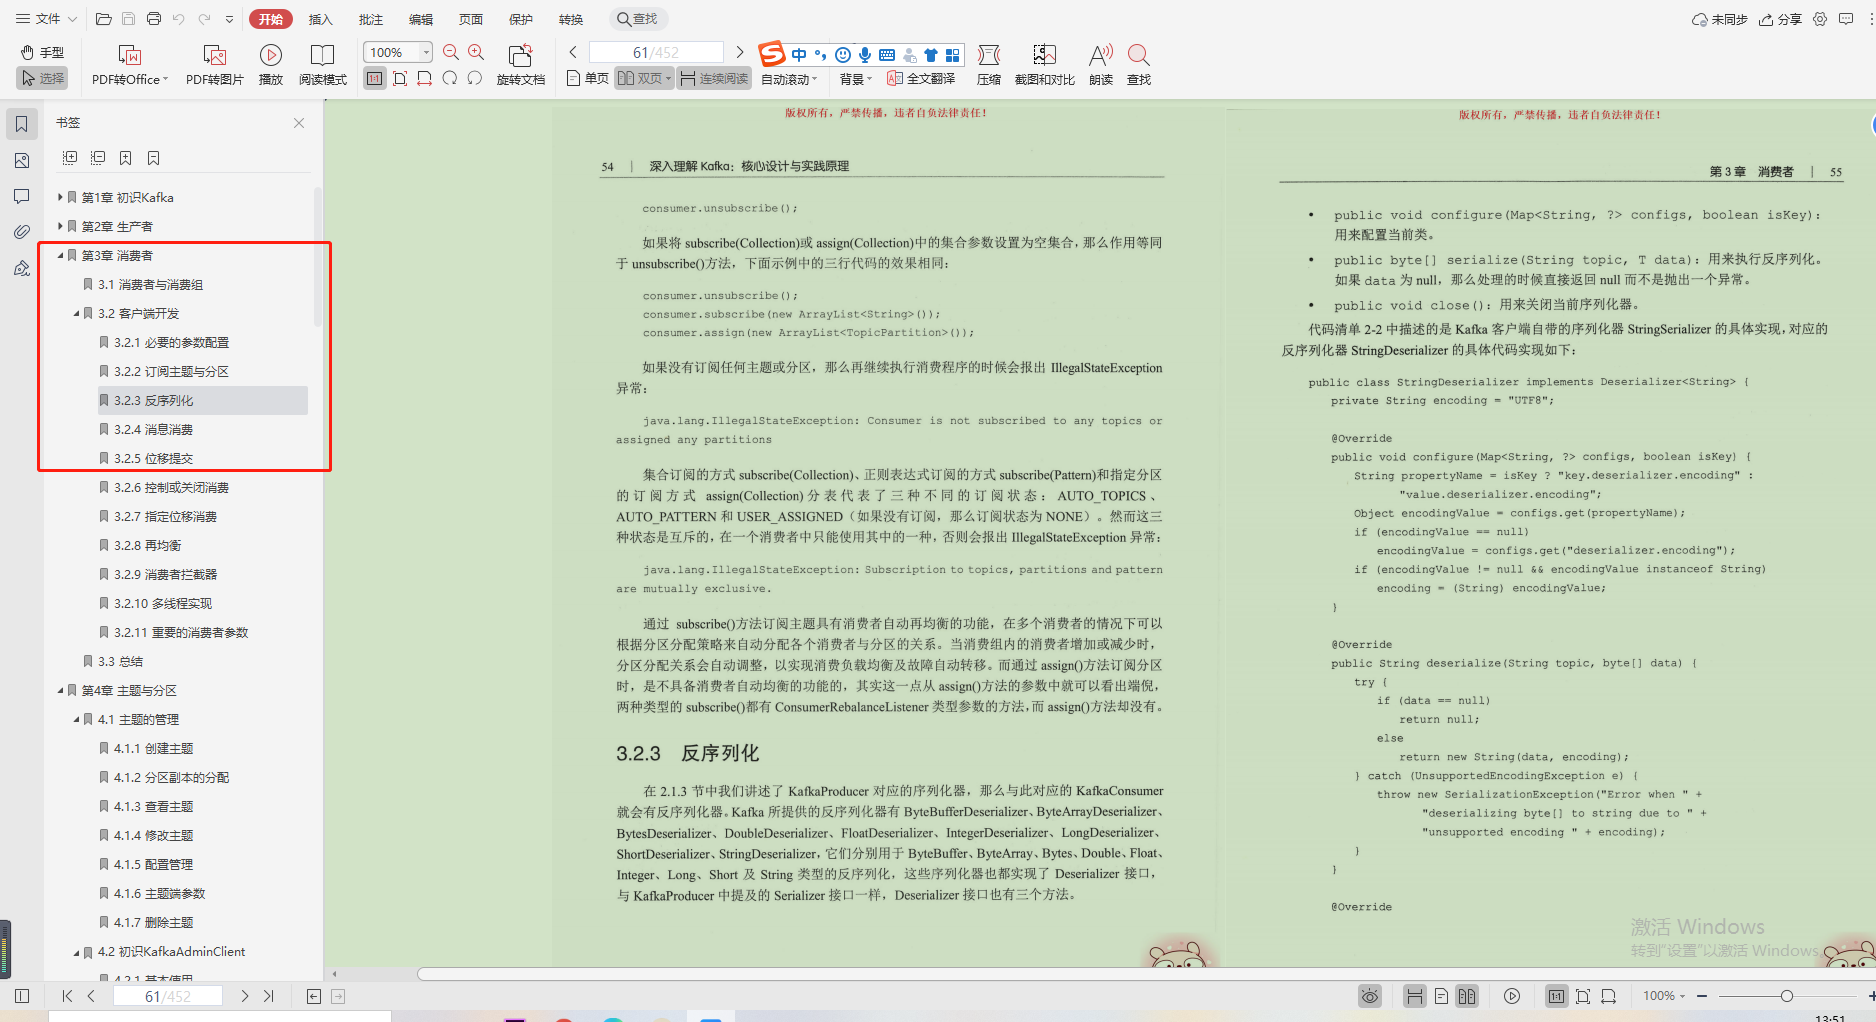This screenshot has height=1022, width=1876.
Task: Open Screenshot and Compare (截图和对比)
Action: [1044, 65]
